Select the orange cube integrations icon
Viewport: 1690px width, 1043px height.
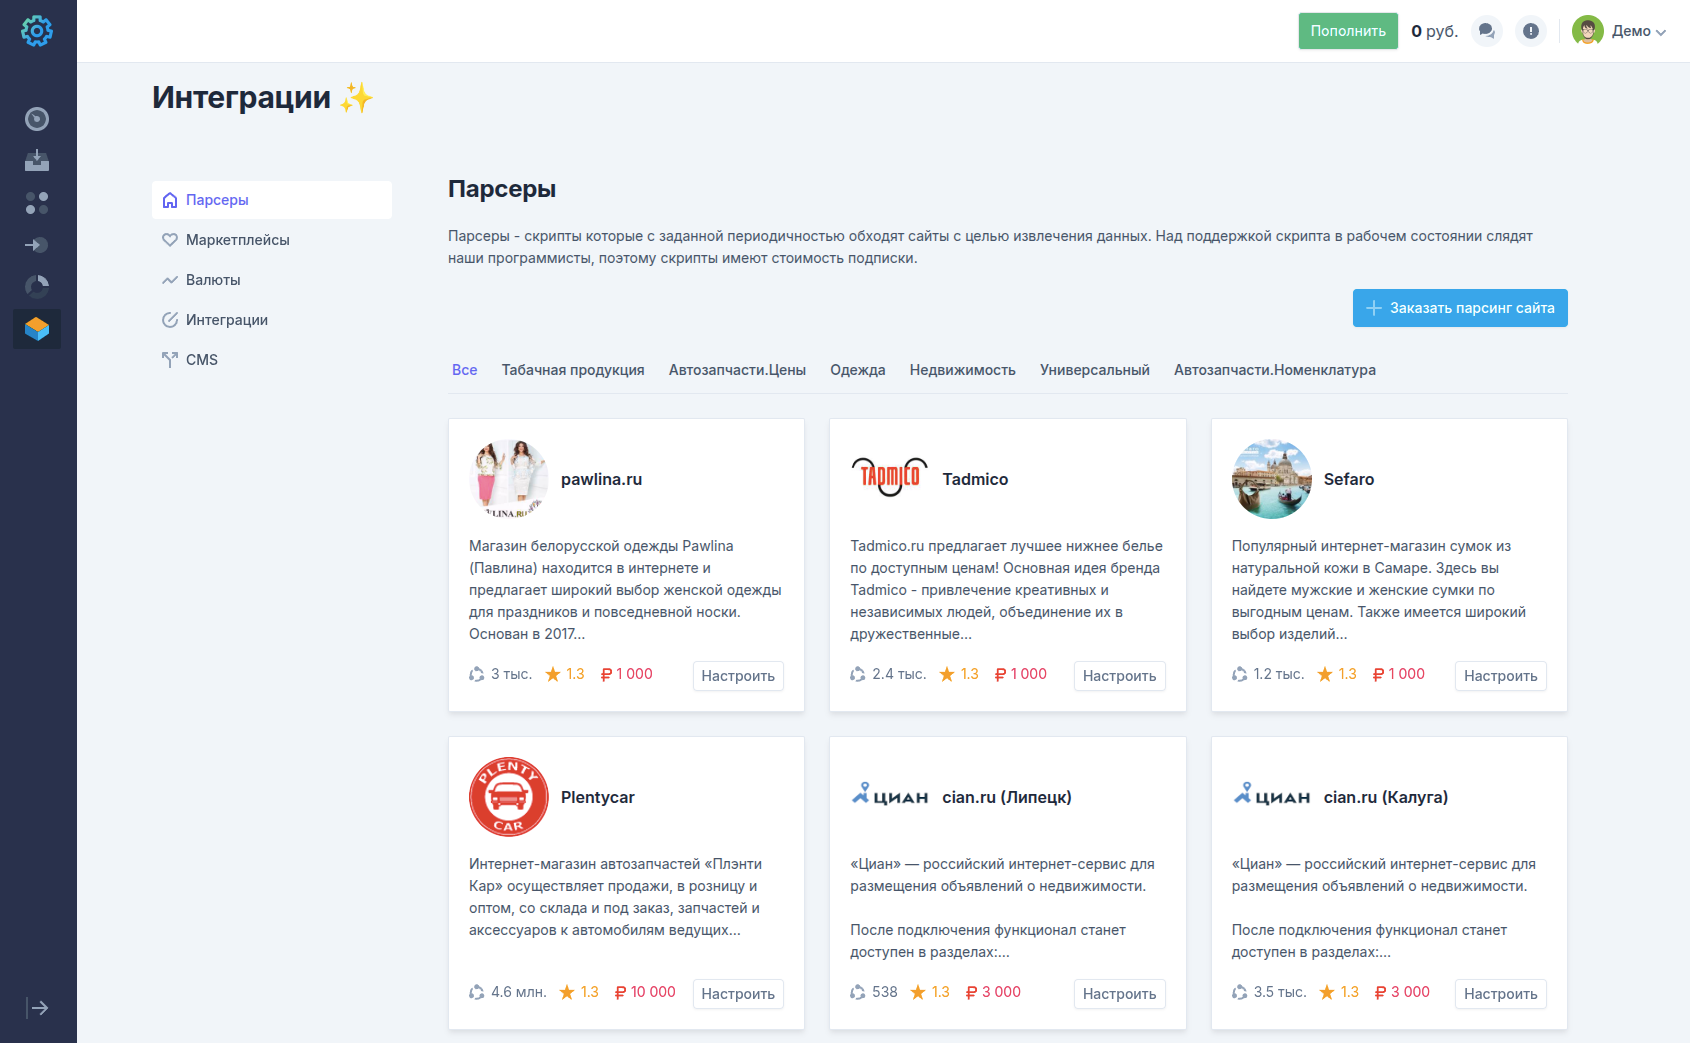[37, 329]
